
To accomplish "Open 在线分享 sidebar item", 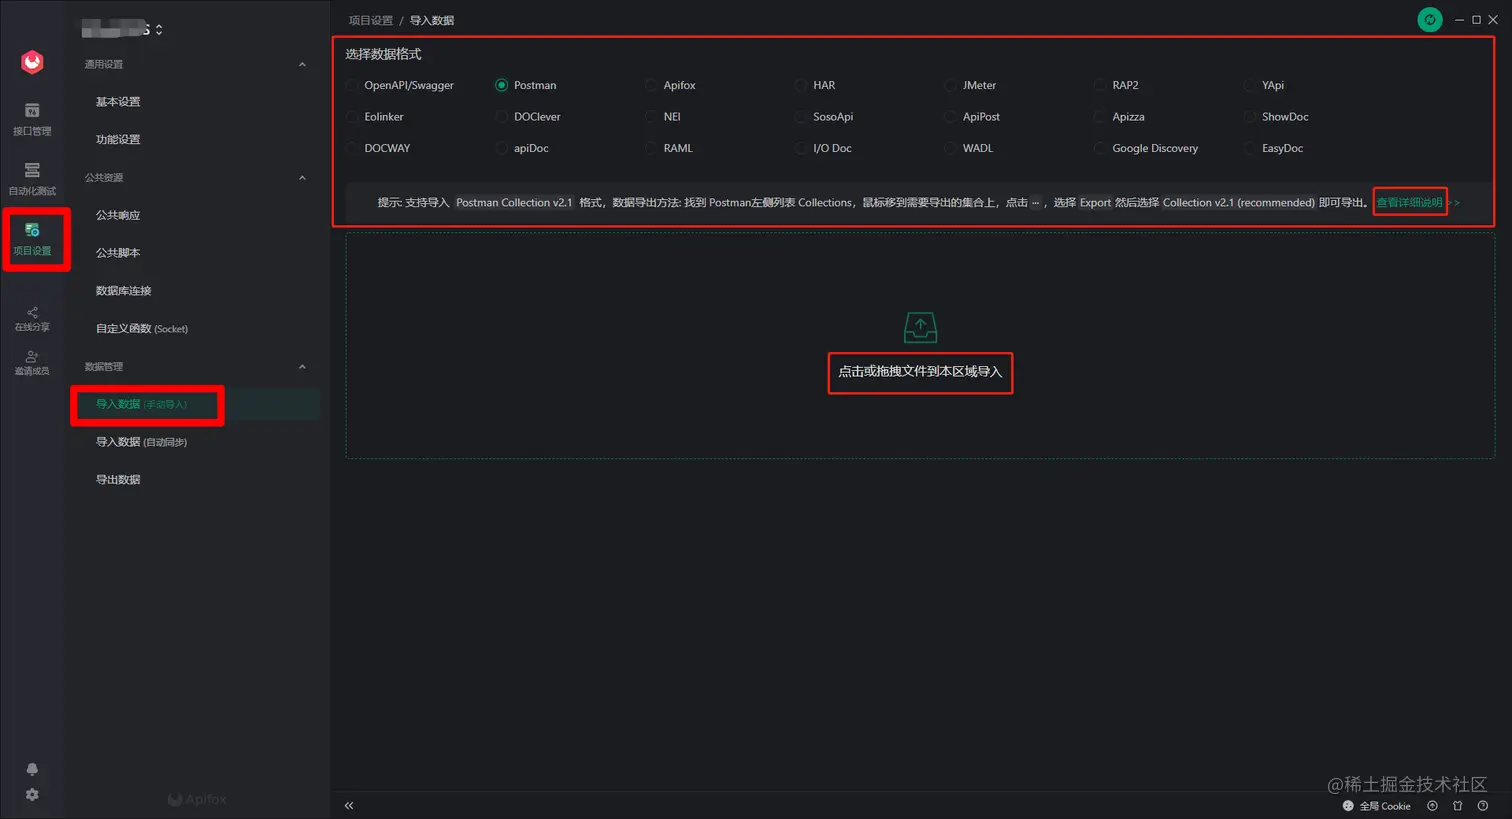I will coord(32,319).
